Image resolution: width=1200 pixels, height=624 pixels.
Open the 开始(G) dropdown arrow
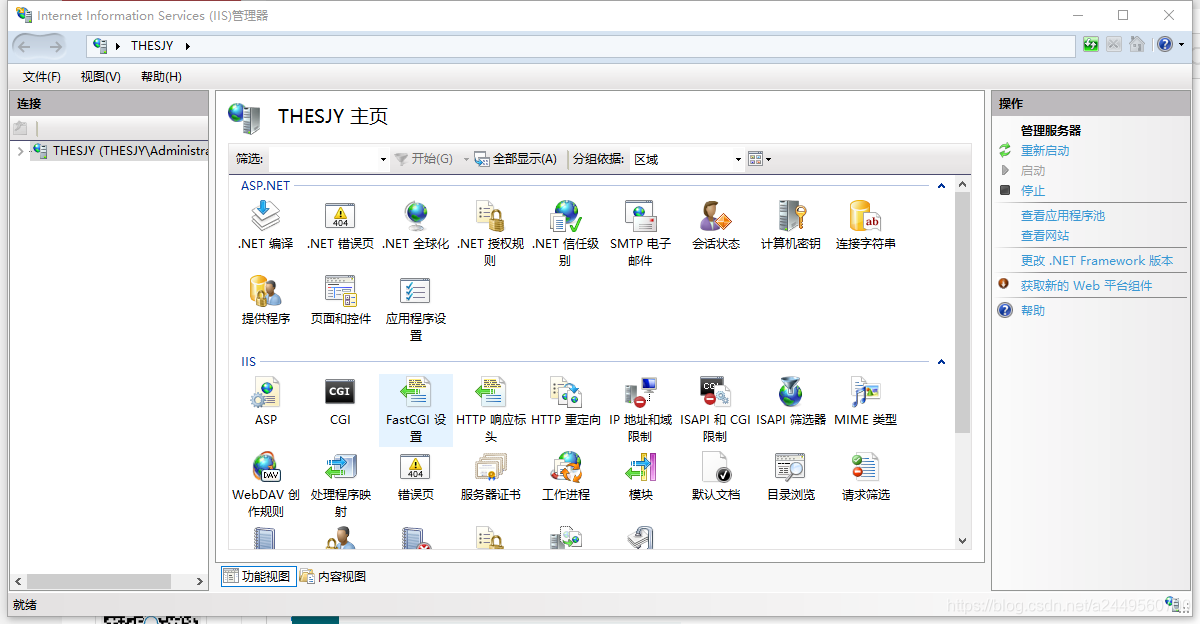coord(466,159)
